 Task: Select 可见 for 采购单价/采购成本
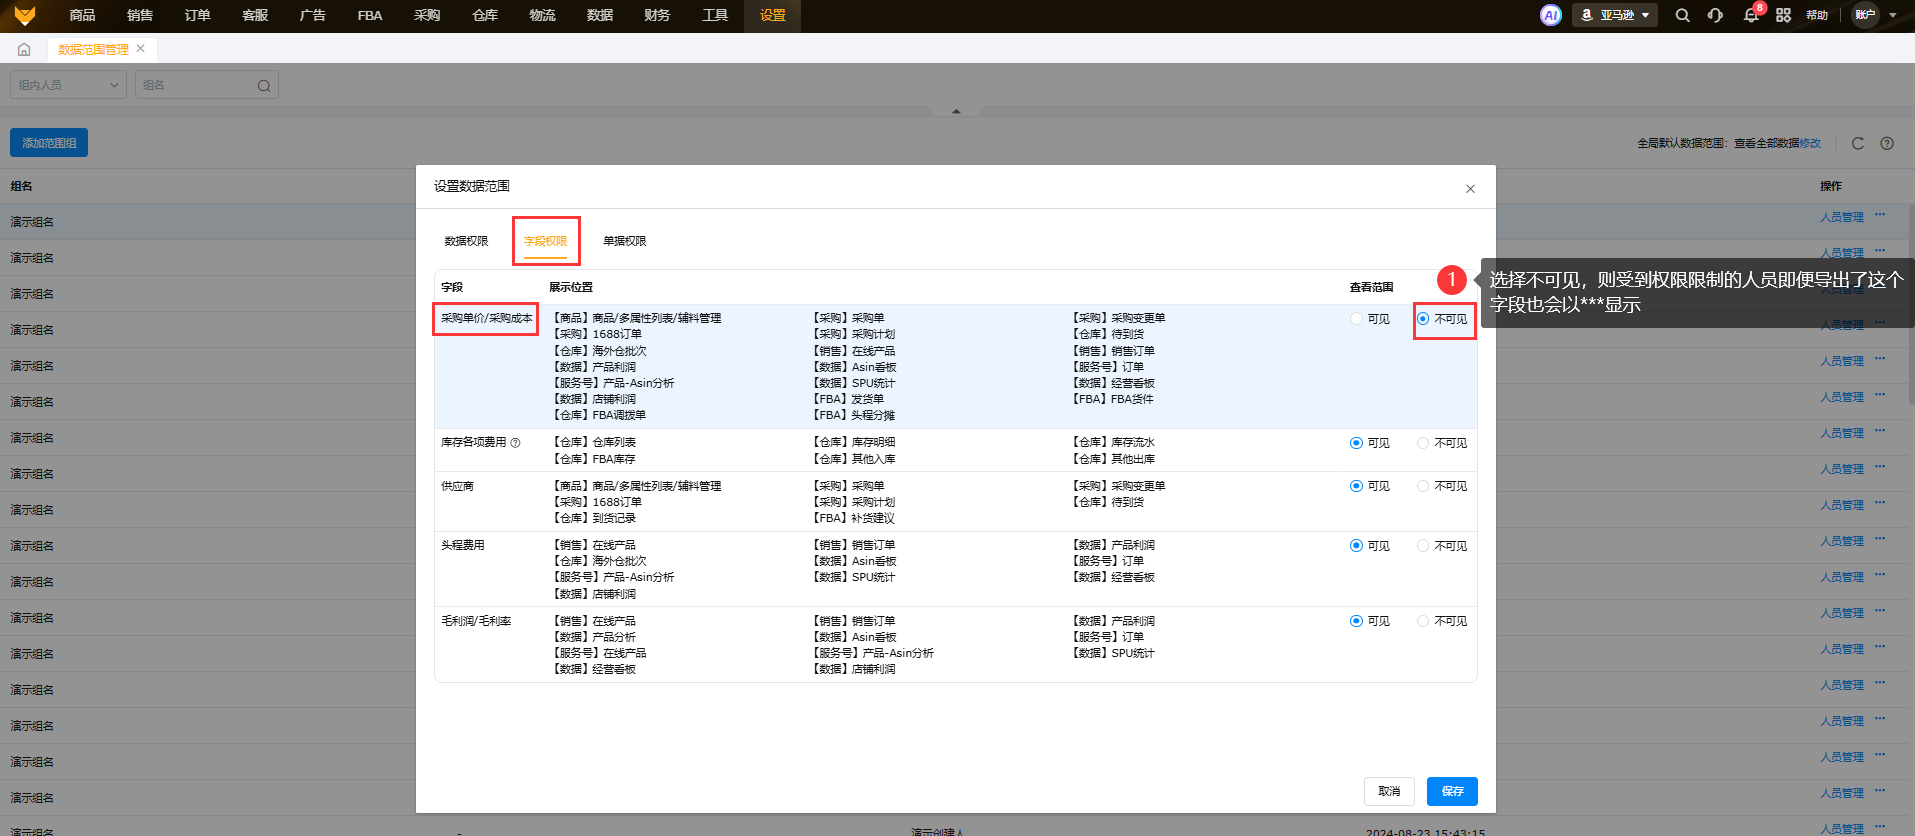[1357, 319]
